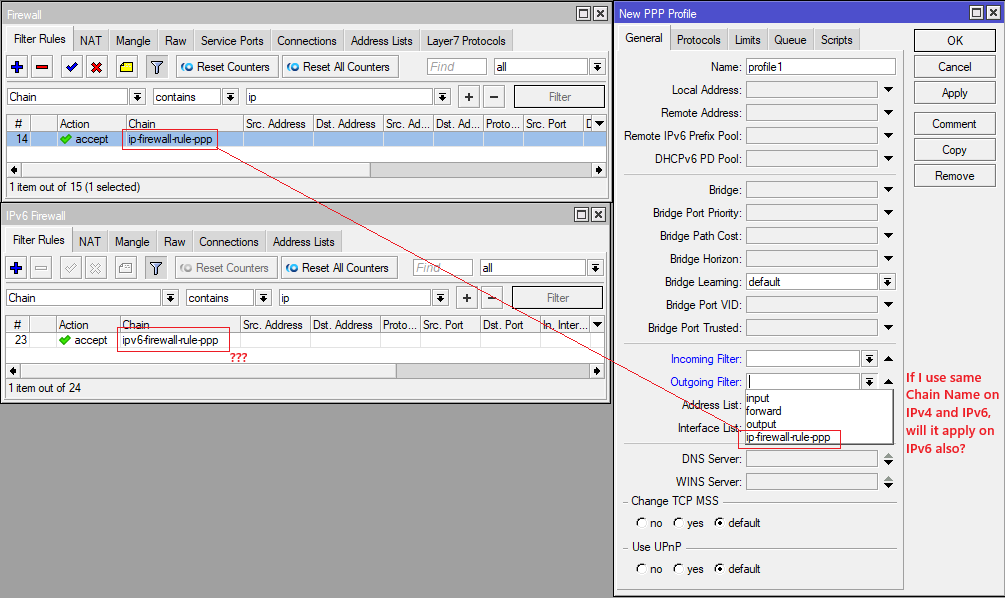Expand the Bridge Learning dropdown
The height and width of the screenshot is (598, 1005).
coord(887,281)
